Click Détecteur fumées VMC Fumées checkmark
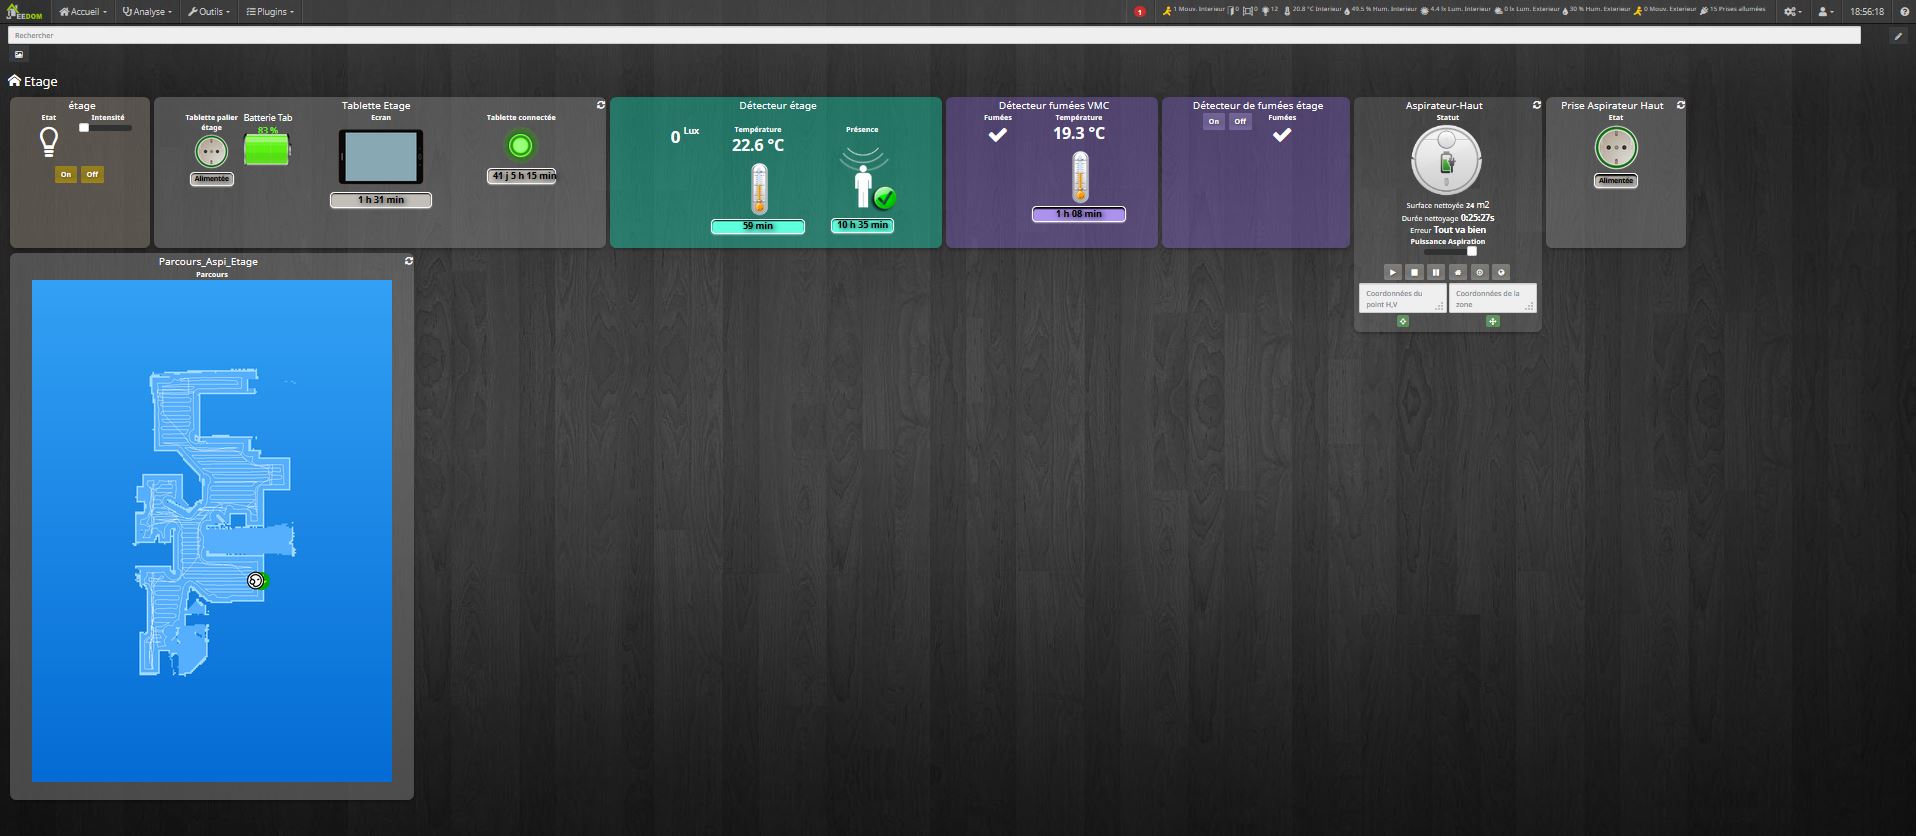Image resolution: width=1916 pixels, height=836 pixels. tap(998, 135)
